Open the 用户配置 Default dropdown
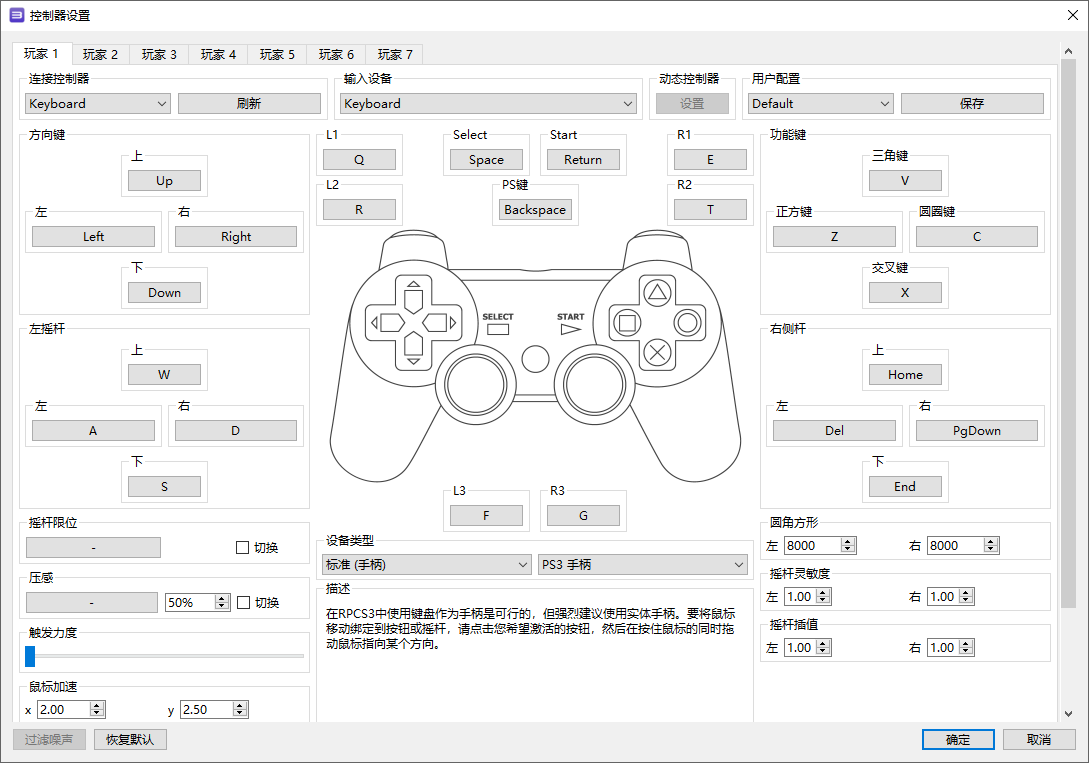The image size is (1089, 763). (821, 103)
